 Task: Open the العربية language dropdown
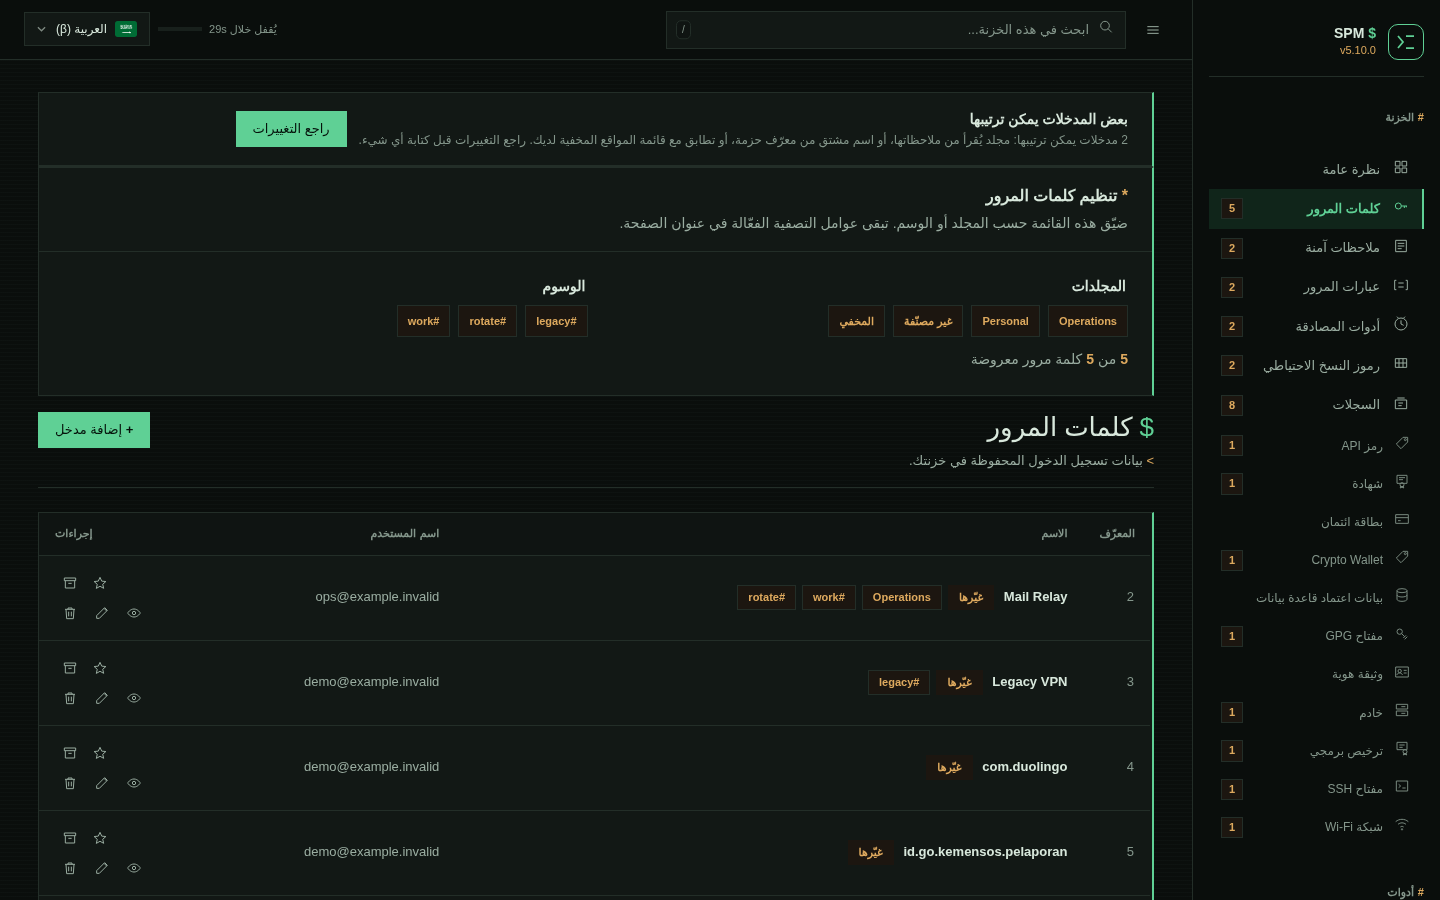click(87, 29)
